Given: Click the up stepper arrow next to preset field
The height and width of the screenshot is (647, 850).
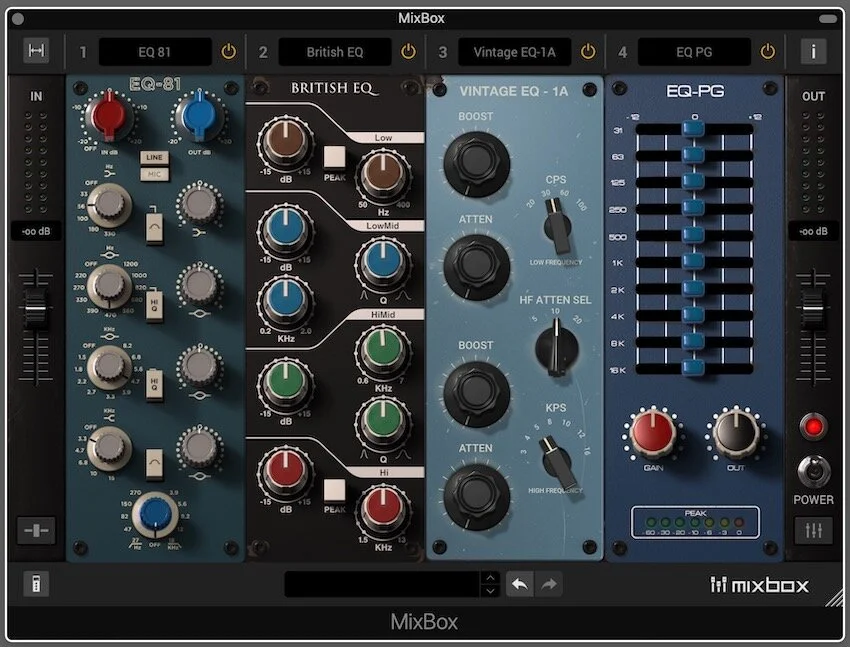Looking at the screenshot, I should [x=489, y=577].
